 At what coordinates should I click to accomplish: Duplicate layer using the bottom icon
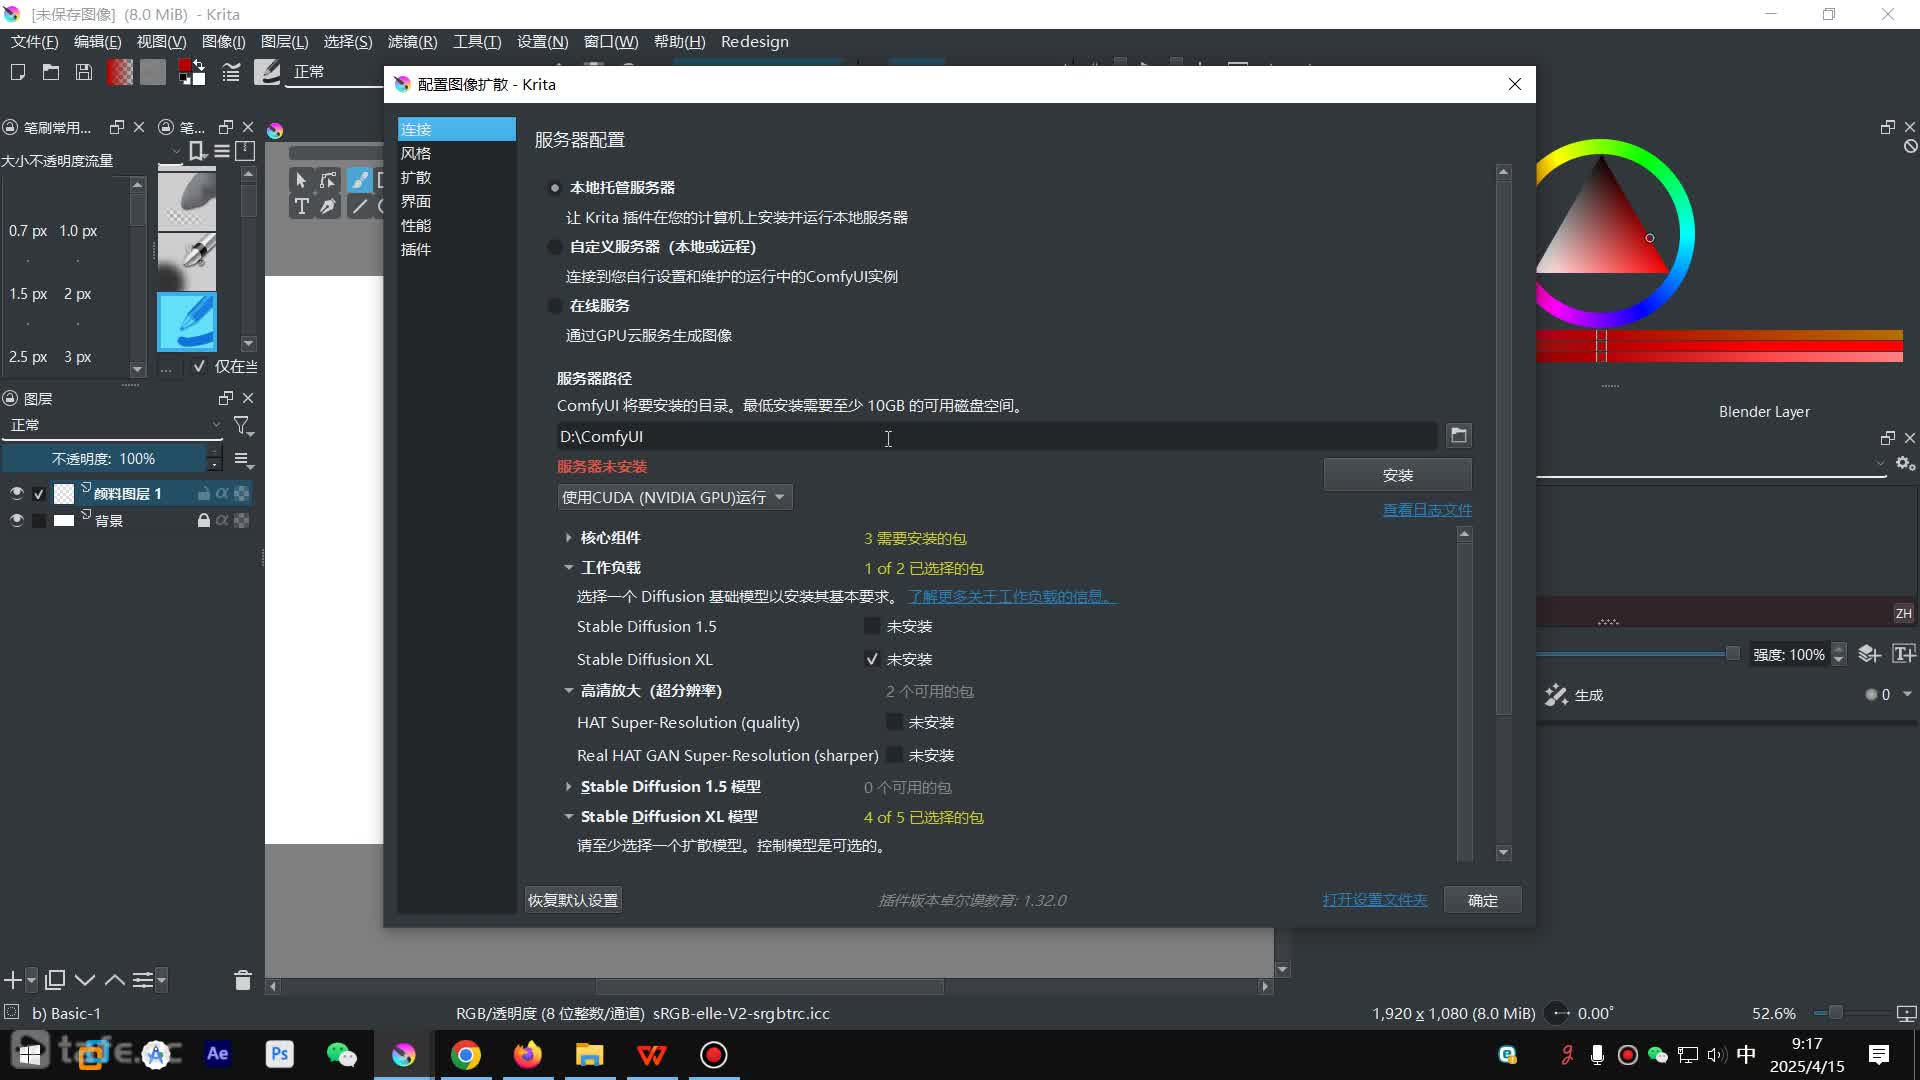click(55, 980)
